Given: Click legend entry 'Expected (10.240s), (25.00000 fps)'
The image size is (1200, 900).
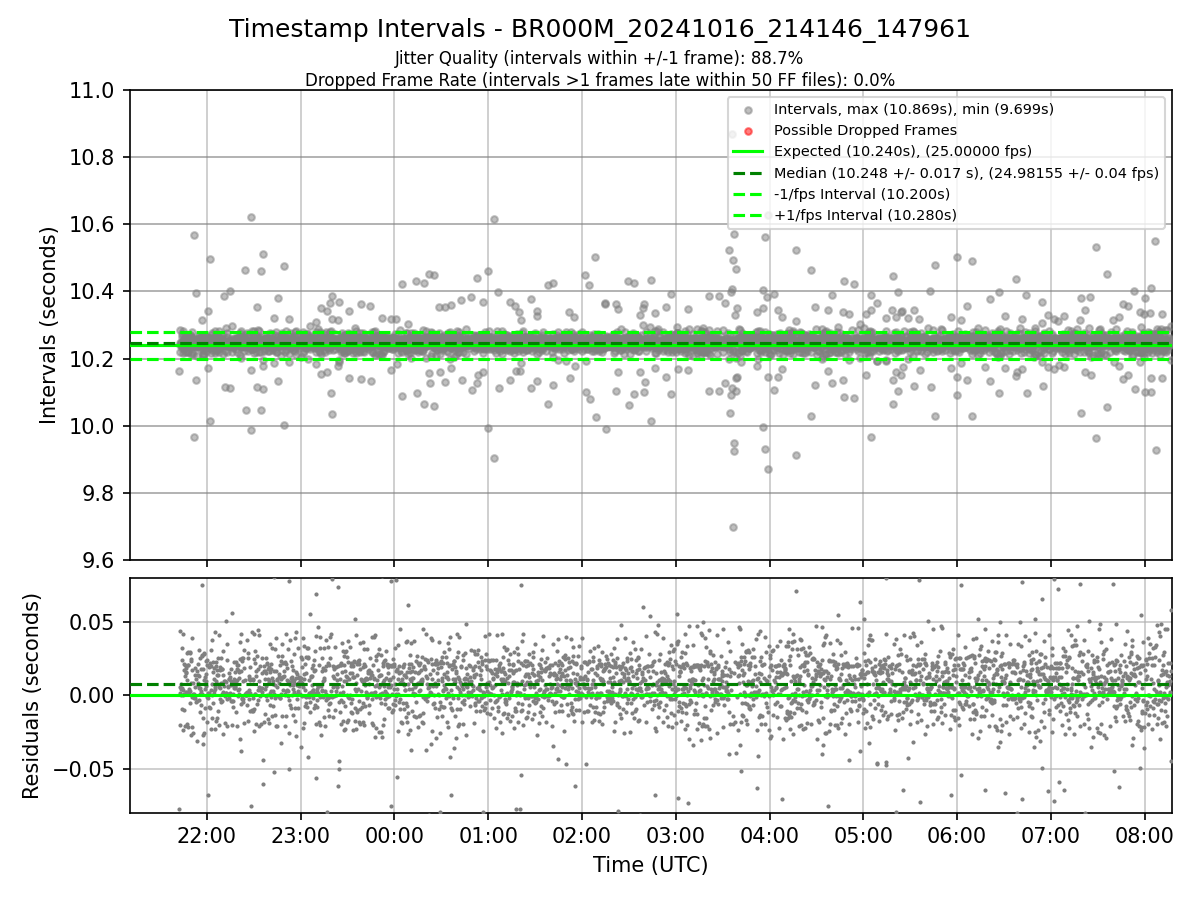Looking at the screenshot, I should click(903, 151).
